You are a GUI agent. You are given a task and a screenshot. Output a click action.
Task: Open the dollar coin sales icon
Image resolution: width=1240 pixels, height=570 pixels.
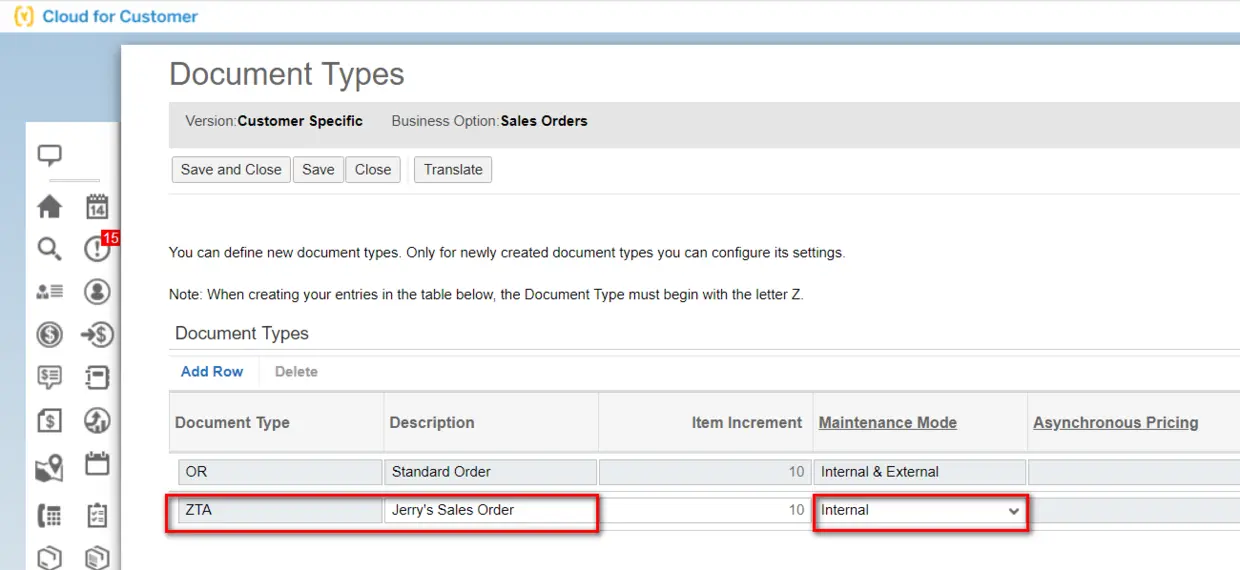(x=49, y=334)
